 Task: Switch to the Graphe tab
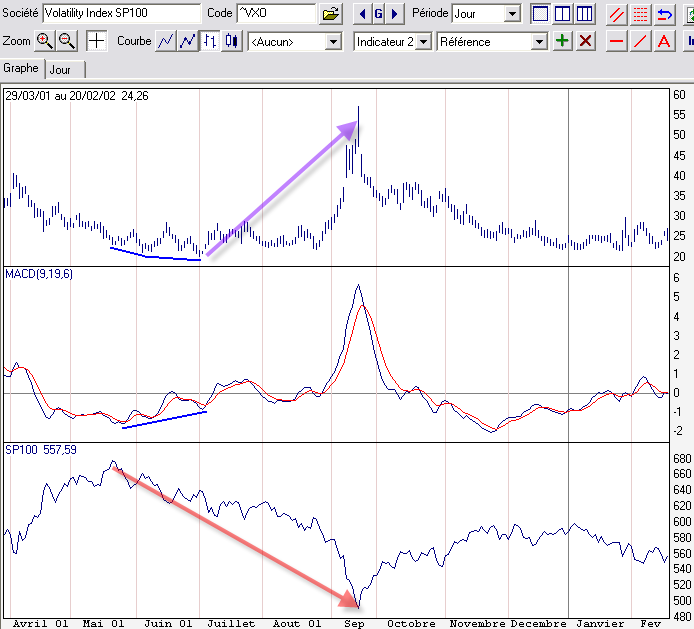click(x=21, y=68)
